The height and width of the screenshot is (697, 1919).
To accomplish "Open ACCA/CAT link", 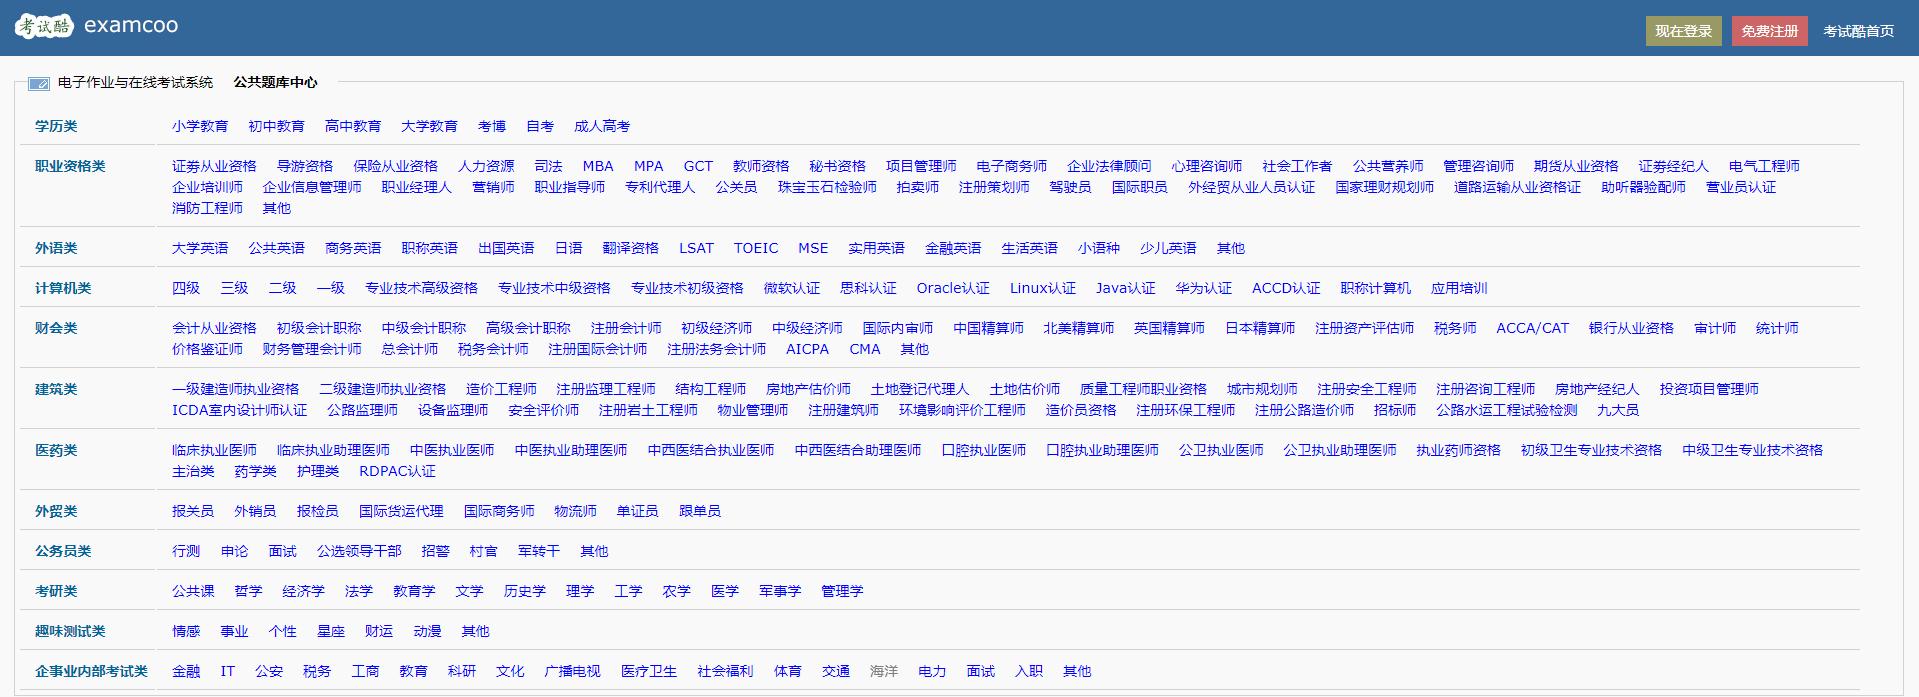I will click(1533, 328).
